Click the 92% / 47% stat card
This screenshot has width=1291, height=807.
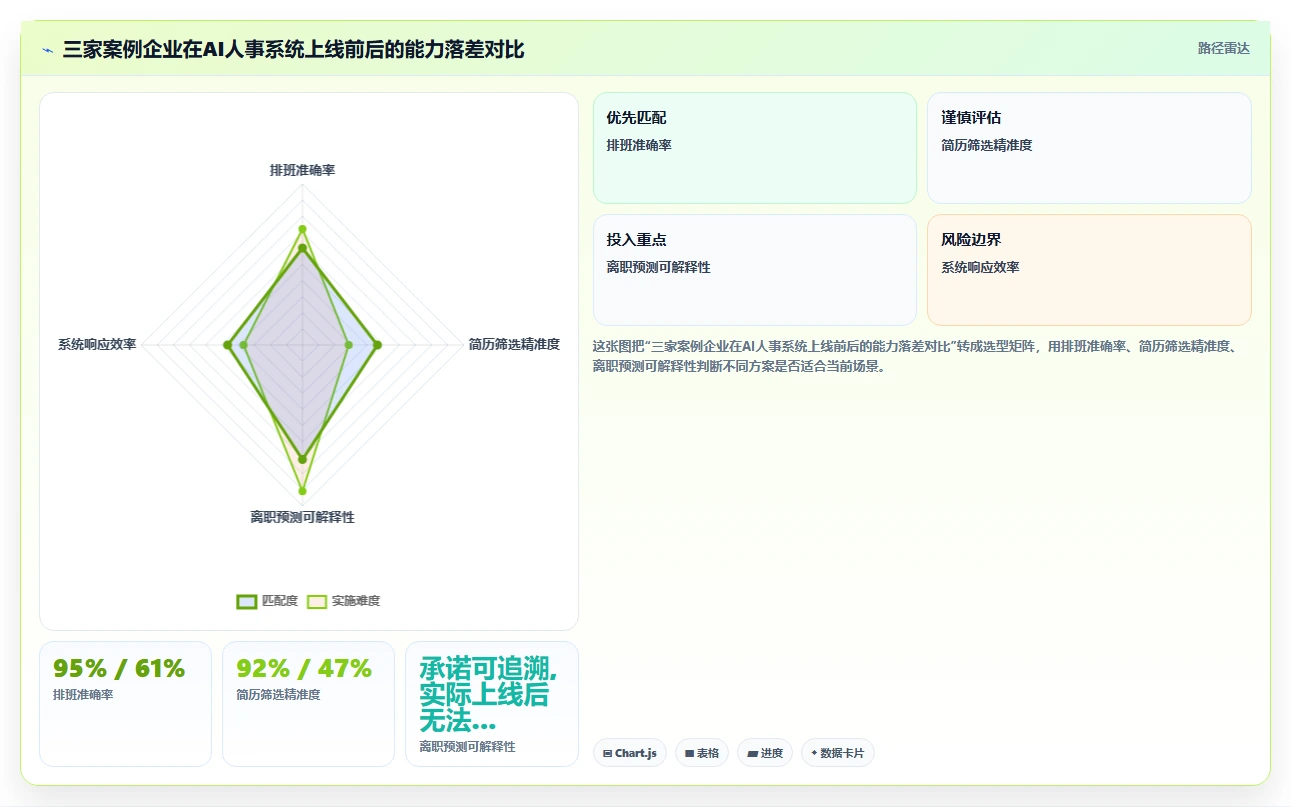point(308,704)
